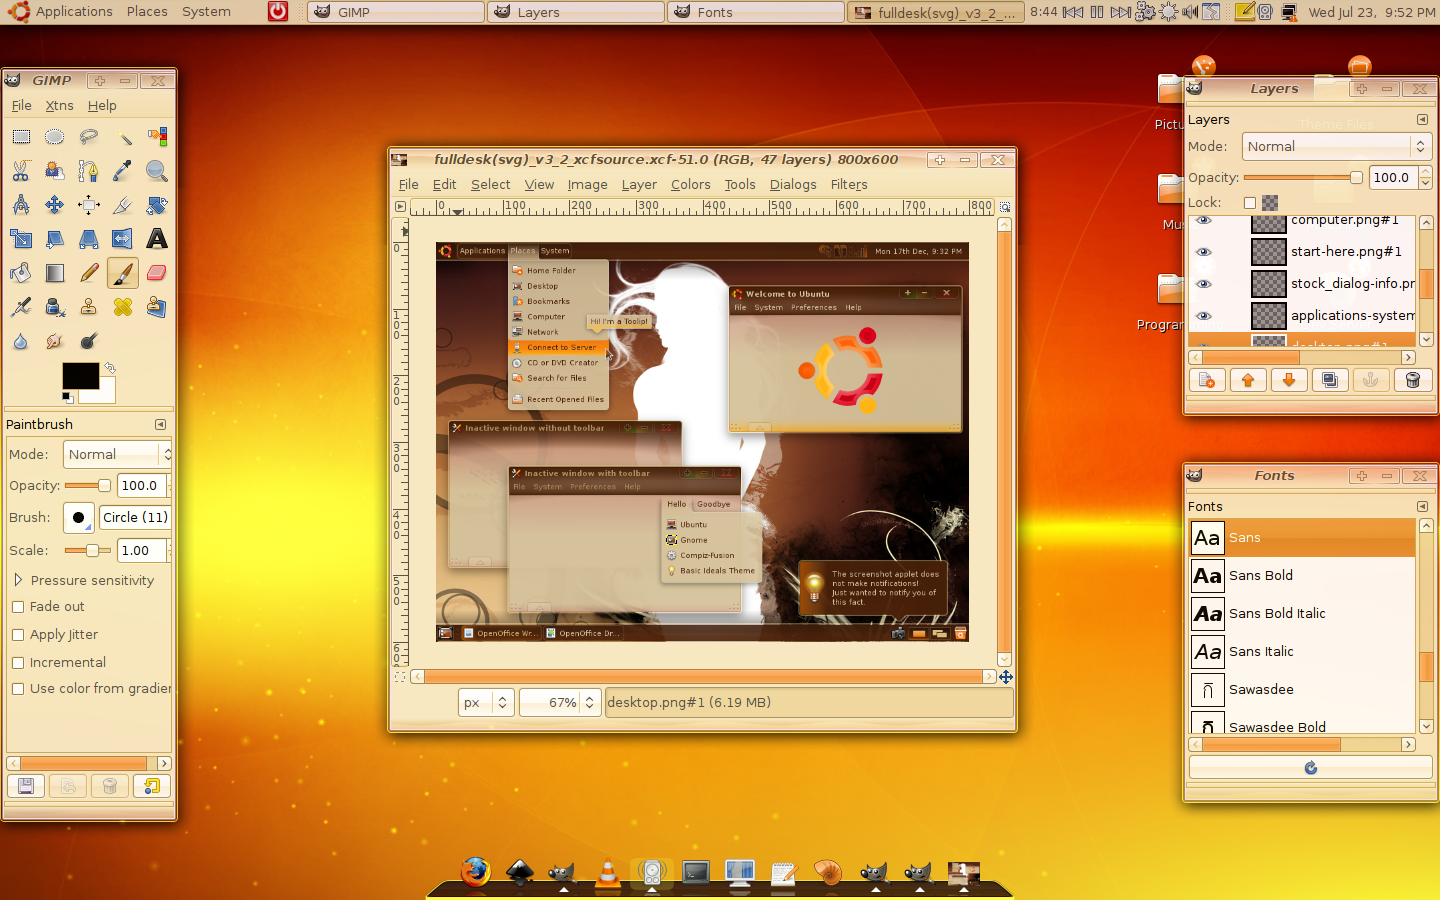This screenshot has height=900, width=1440.
Task: Pick the Color Picker eyedropper tool
Action: click(123, 171)
